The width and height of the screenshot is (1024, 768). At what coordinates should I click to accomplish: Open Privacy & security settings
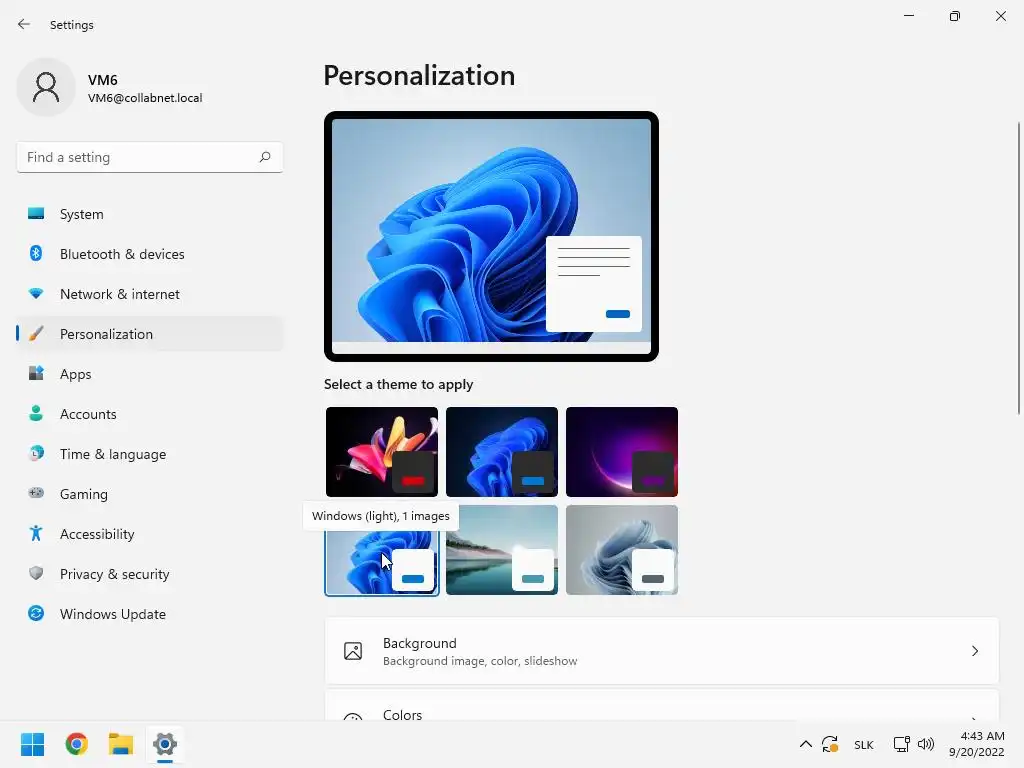tap(150, 574)
